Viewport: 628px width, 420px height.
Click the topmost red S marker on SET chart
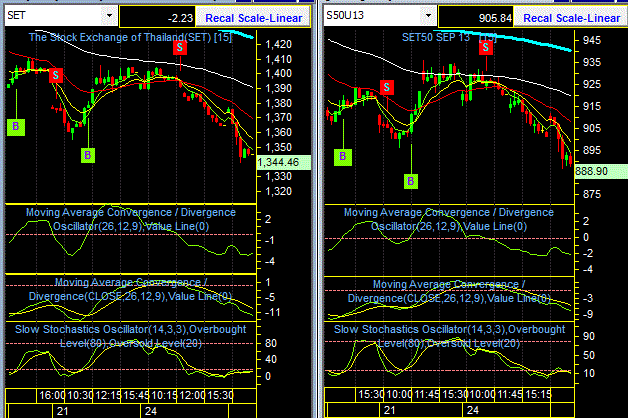pos(180,48)
